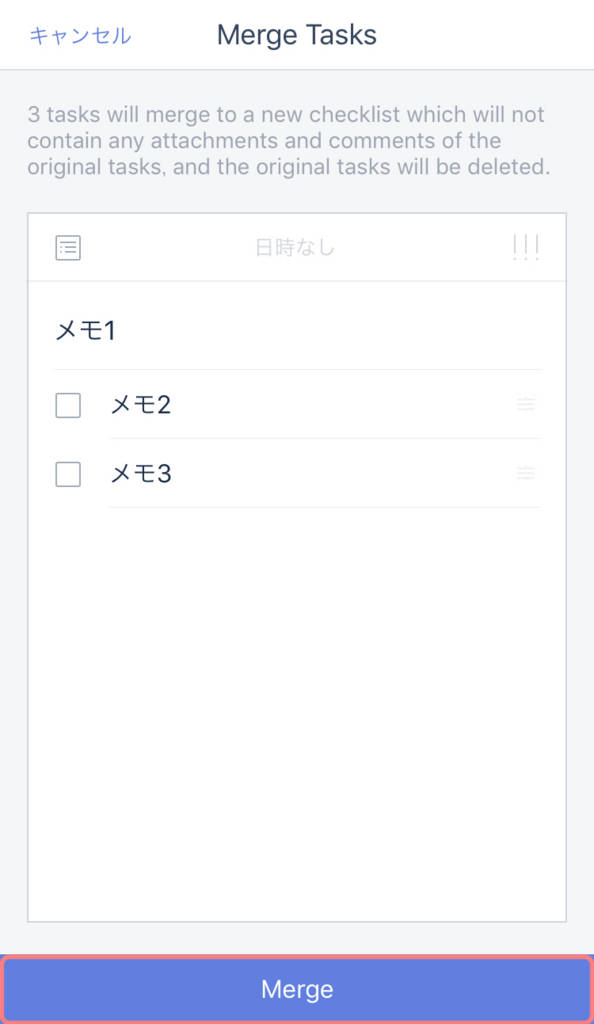Tap the reorder icon for item メモ3
Viewport: 594px width, 1024px height.
526,473
